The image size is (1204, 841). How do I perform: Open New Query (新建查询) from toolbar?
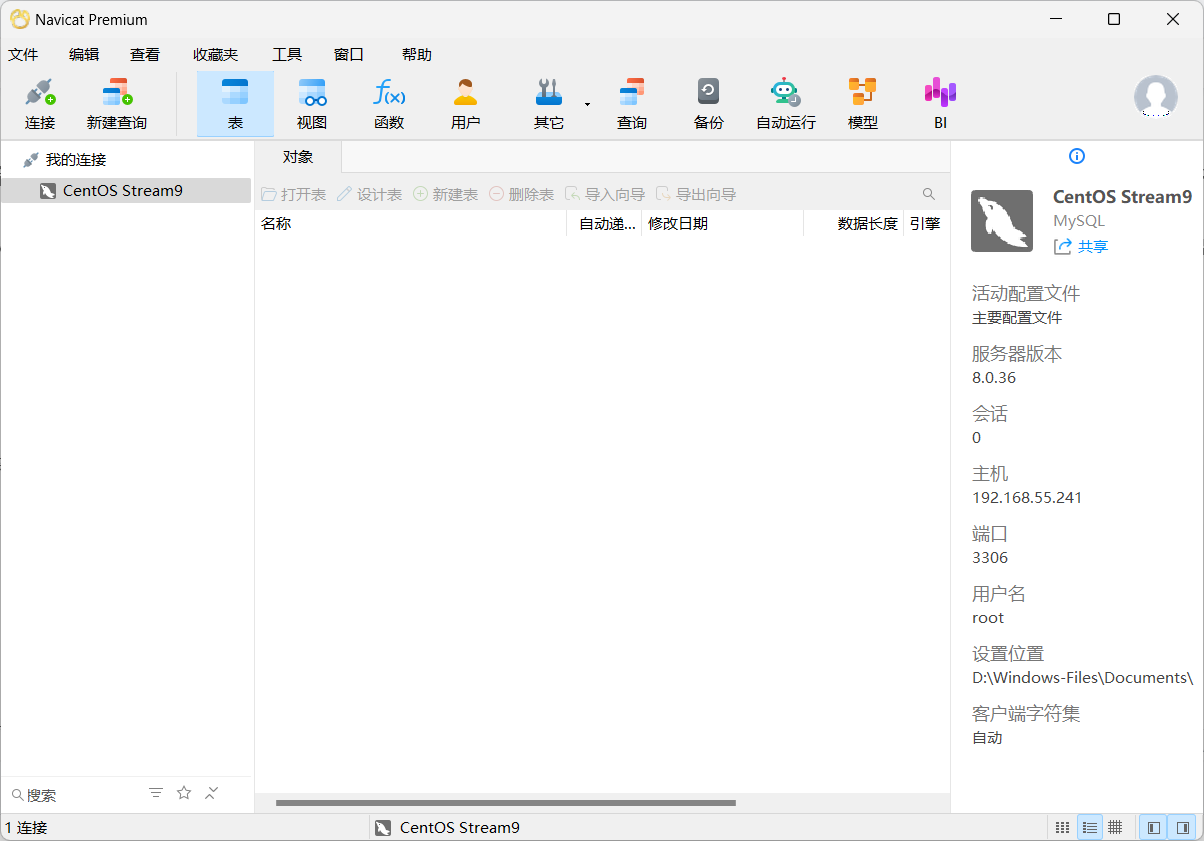(x=117, y=104)
